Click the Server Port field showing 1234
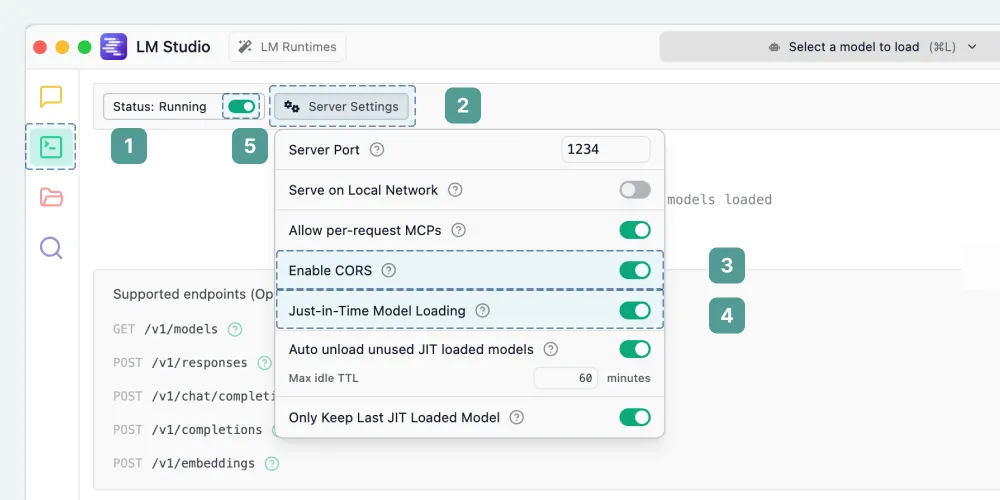This screenshot has height=500, width=1000. coord(606,150)
